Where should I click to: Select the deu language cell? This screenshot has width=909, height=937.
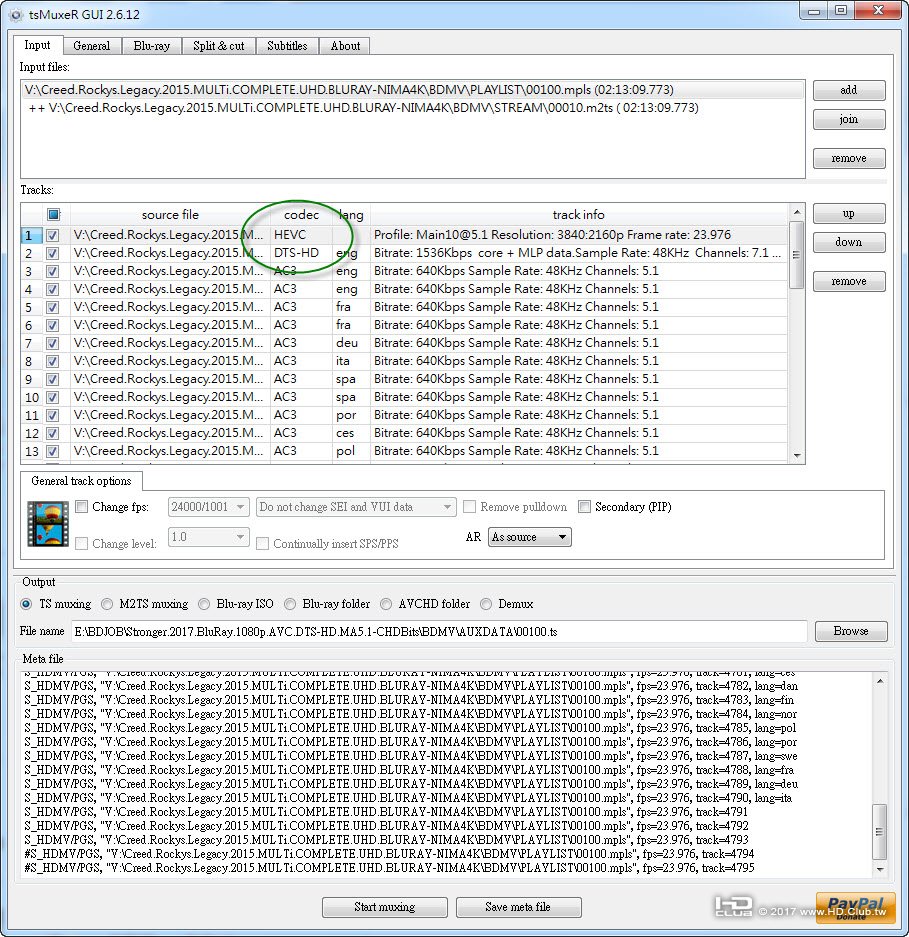(351, 343)
